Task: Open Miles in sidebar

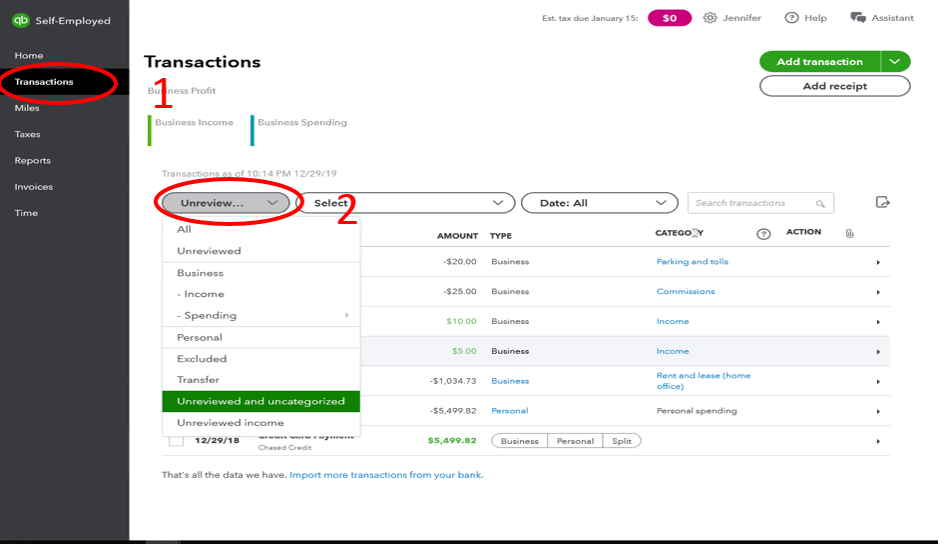Action: click(27, 108)
